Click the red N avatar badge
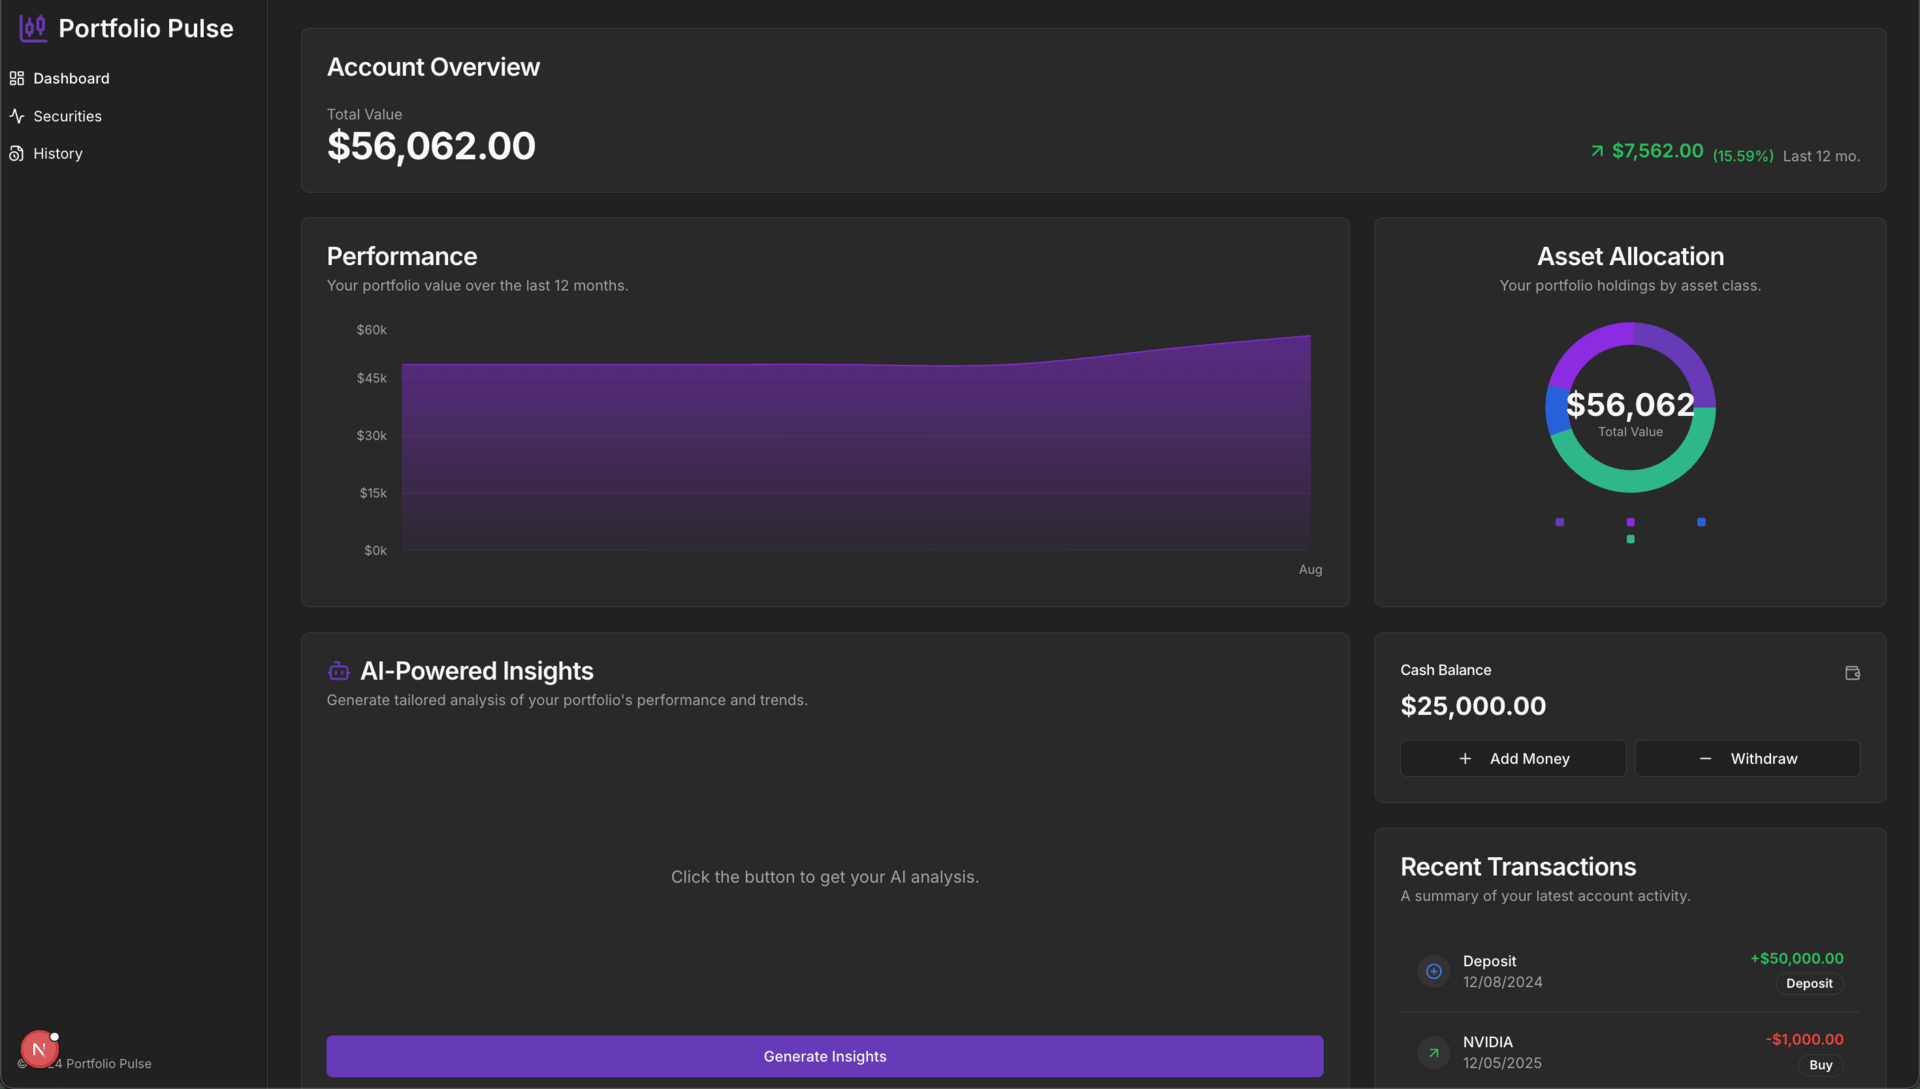Image resolution: width=1920 pixels, height=1089 pixels. [x=39, y=1049]
